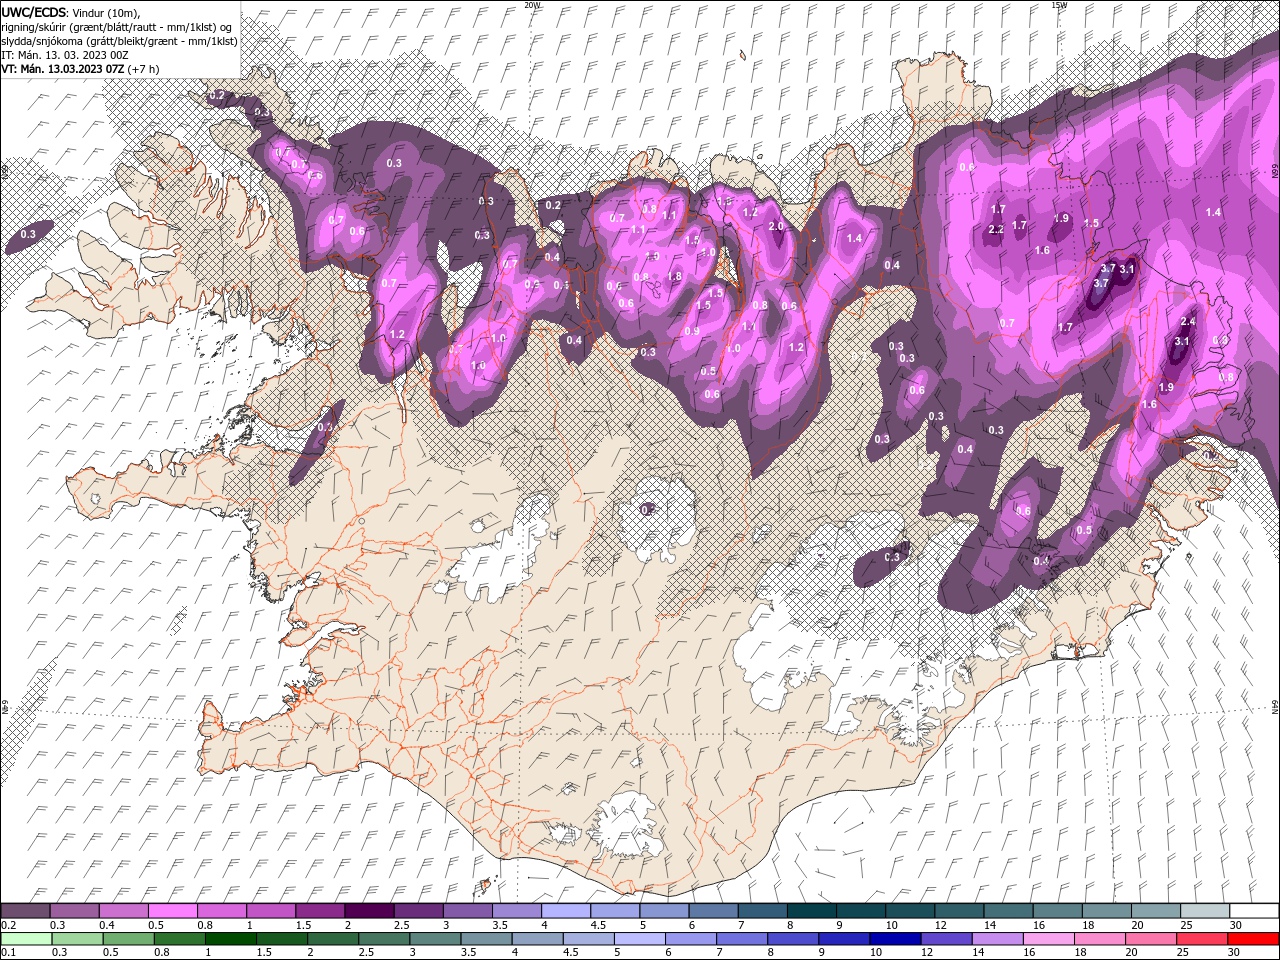Image resolution: width=1280 pixels, height=960 pixels.
Task: Choose the deep blue lower-row swatch labeled 10
Action: coord(894,938)
